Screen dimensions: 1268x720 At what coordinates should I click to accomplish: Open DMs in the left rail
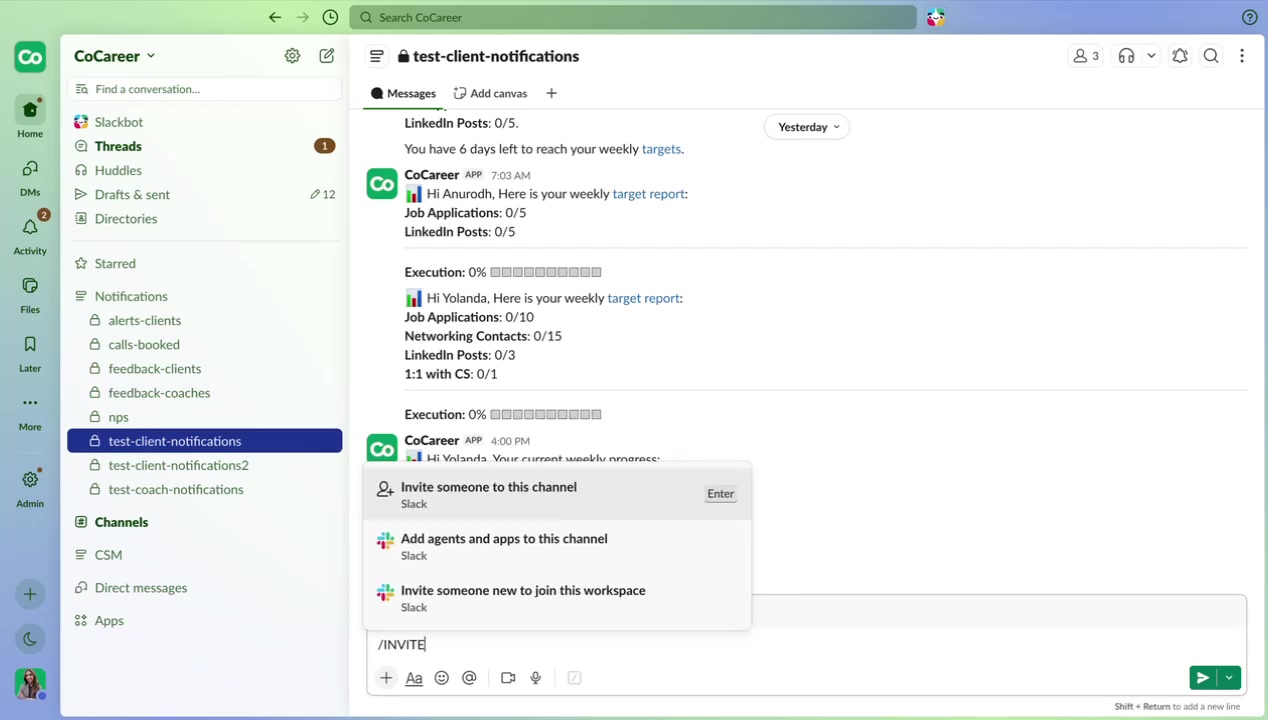(30, 176)
